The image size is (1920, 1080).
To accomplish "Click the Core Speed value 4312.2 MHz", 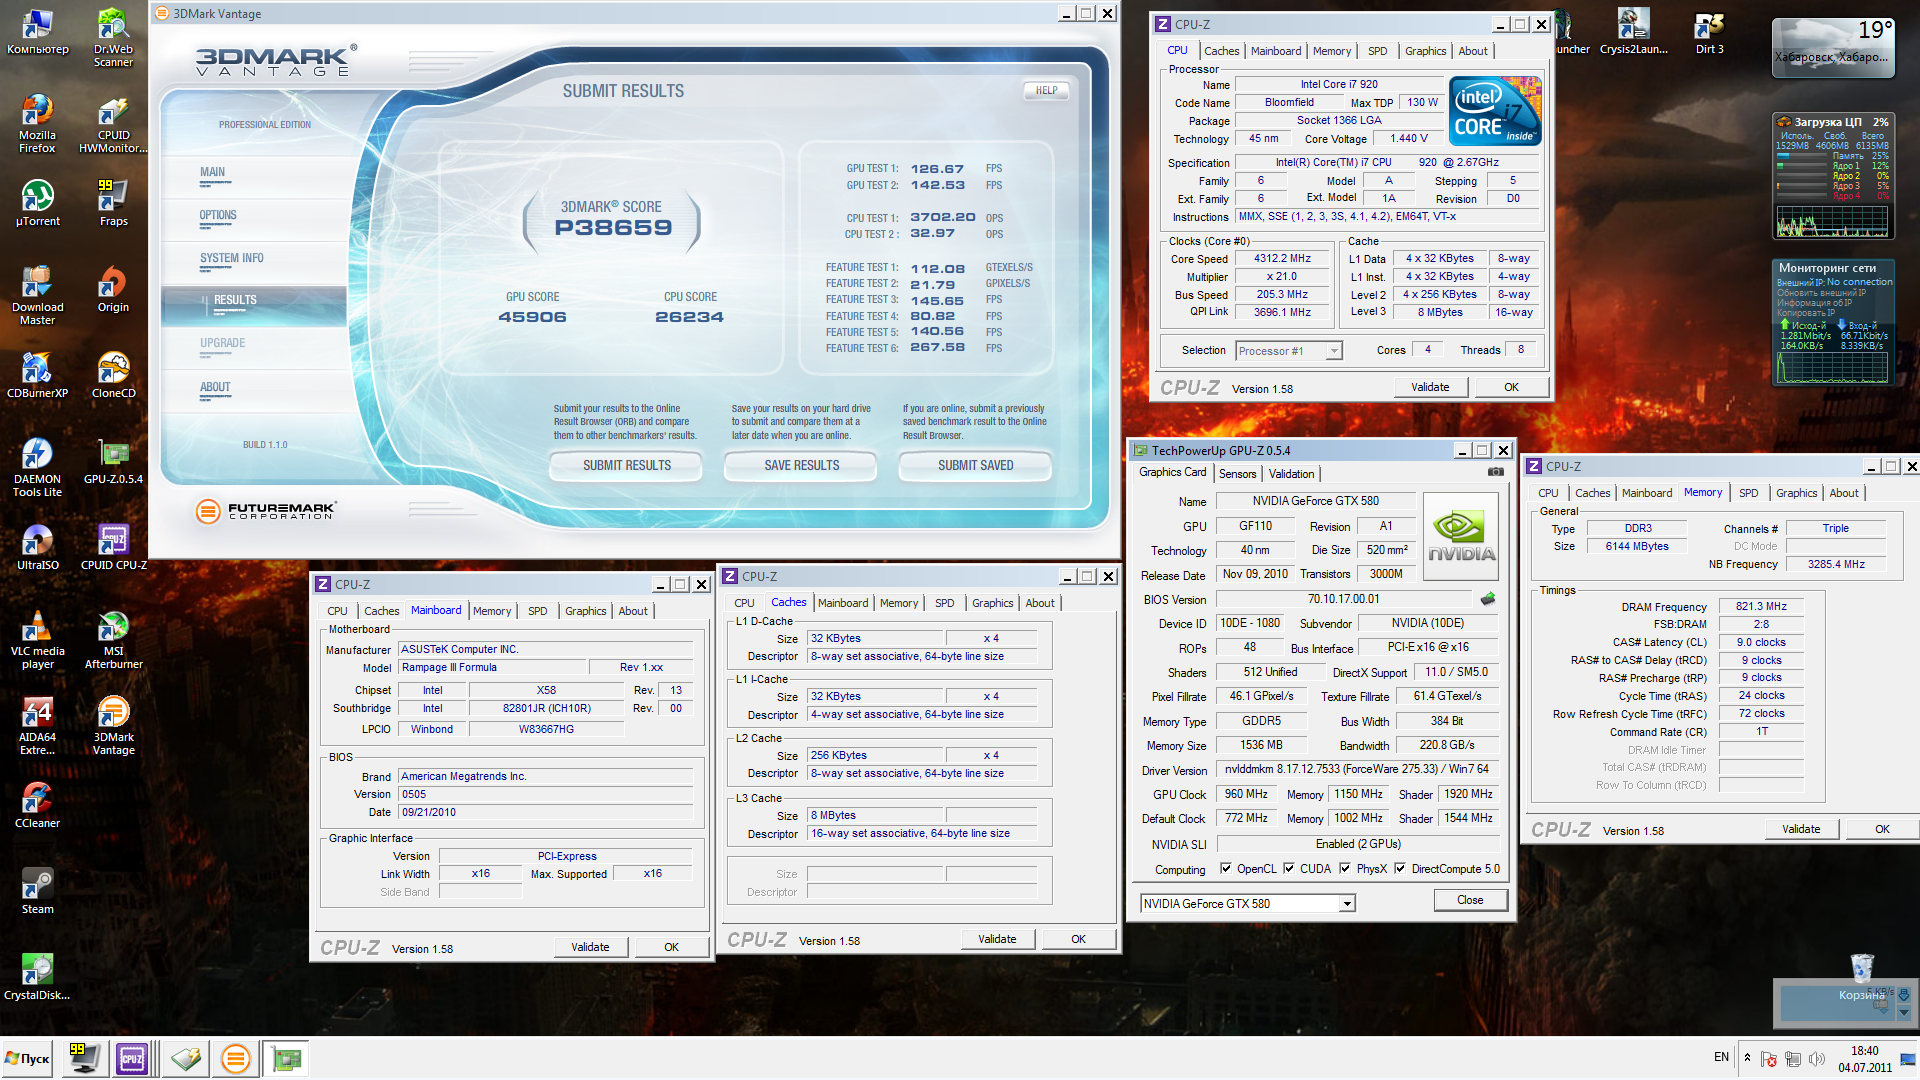I will pyautogui.click(x=1282, y=258).
